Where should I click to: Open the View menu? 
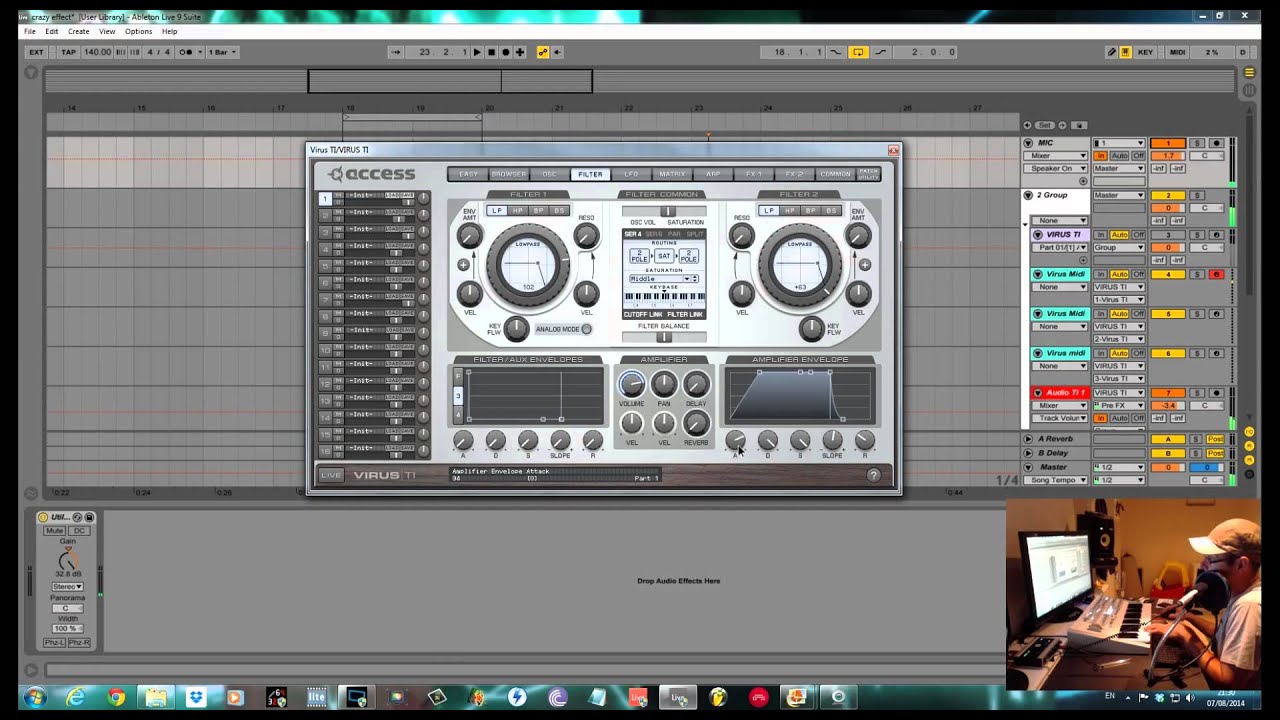(x=107, y=31)
